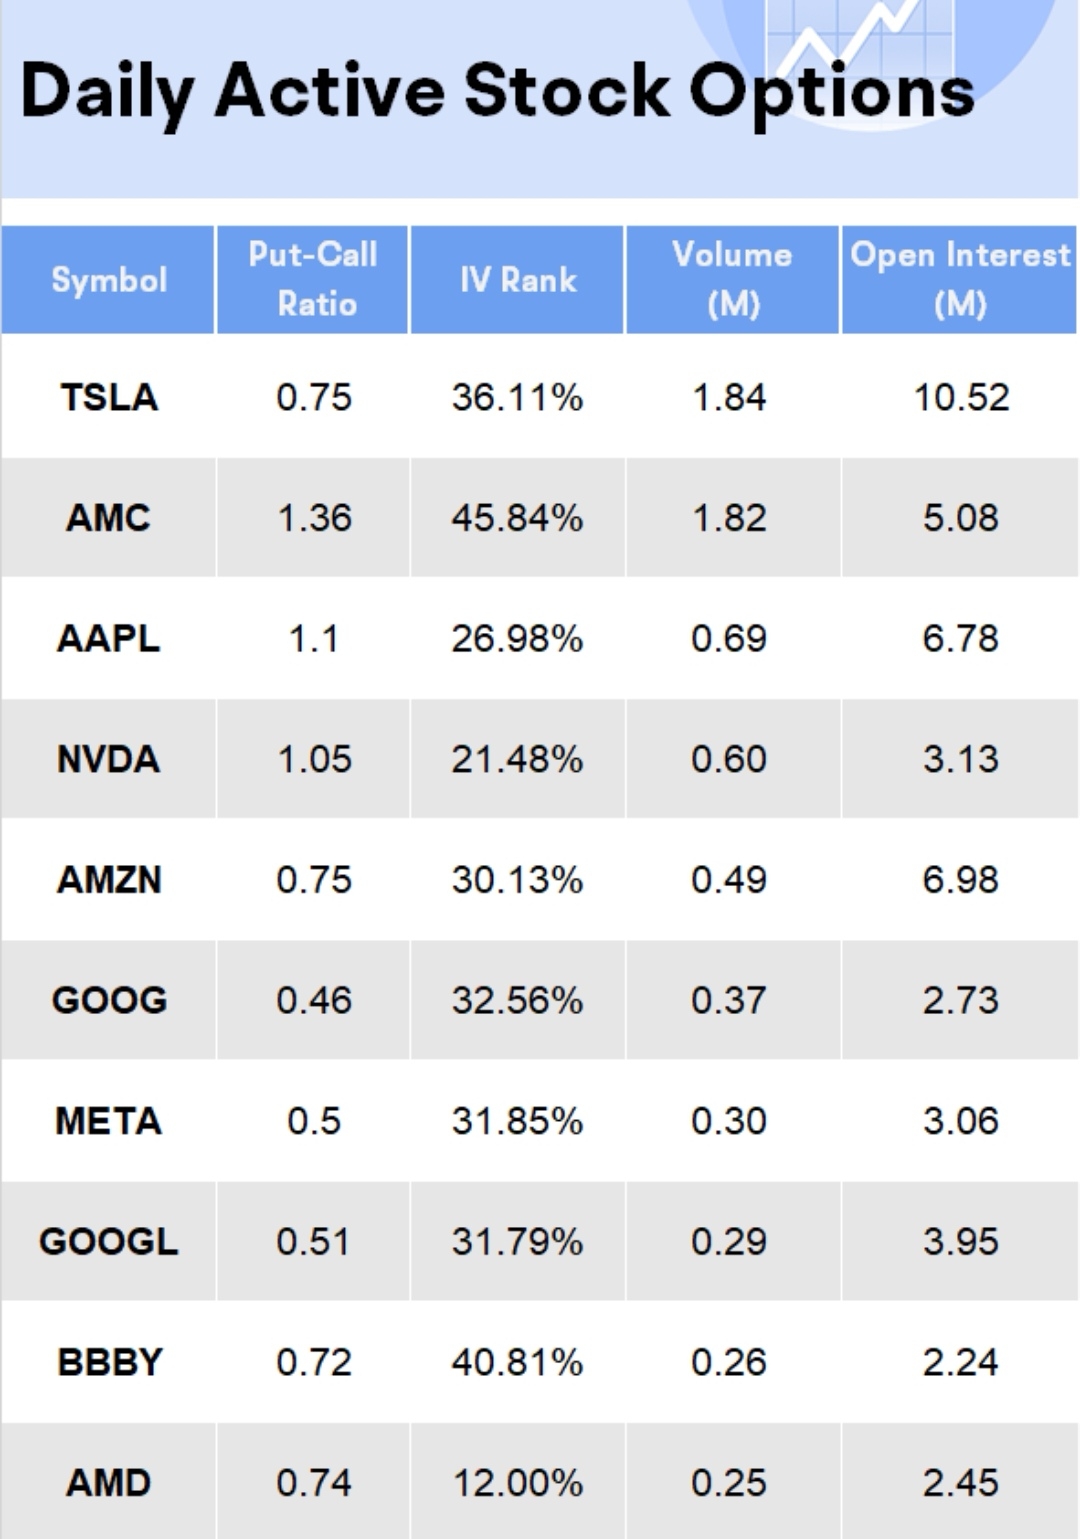Select the AMD symbol cell
The image size is (1080, 1539).
point(108,1482)
